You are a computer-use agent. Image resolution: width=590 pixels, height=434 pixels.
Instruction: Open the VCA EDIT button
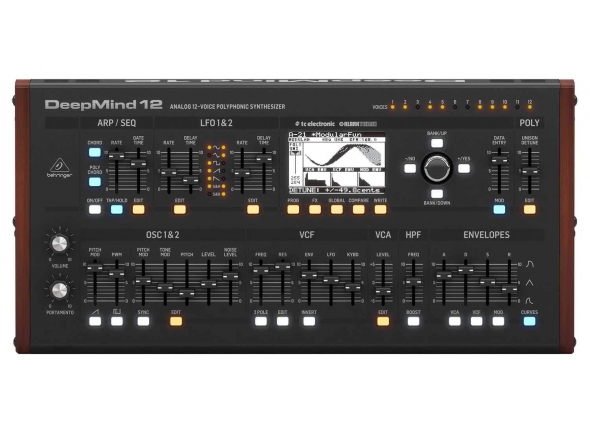click(383, 321)
